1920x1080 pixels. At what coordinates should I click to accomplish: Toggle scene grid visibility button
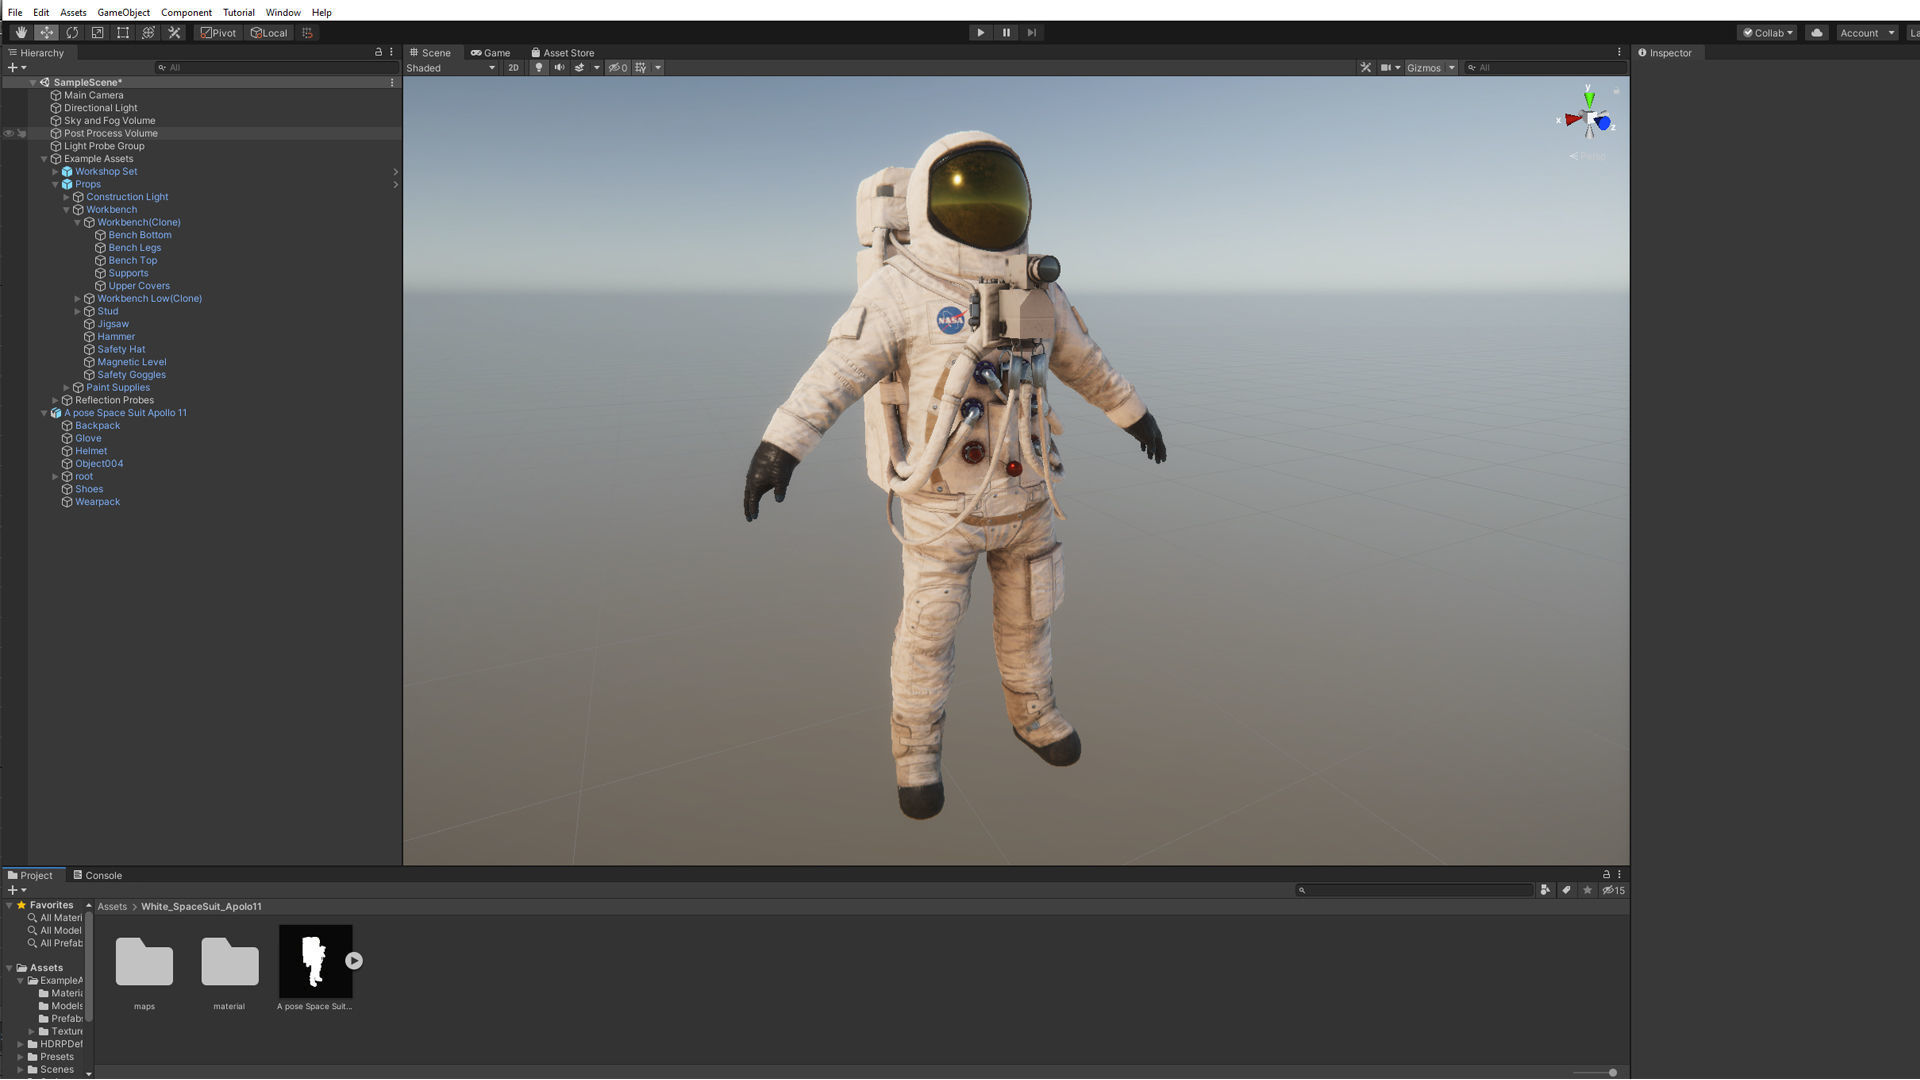pos(641,68)
